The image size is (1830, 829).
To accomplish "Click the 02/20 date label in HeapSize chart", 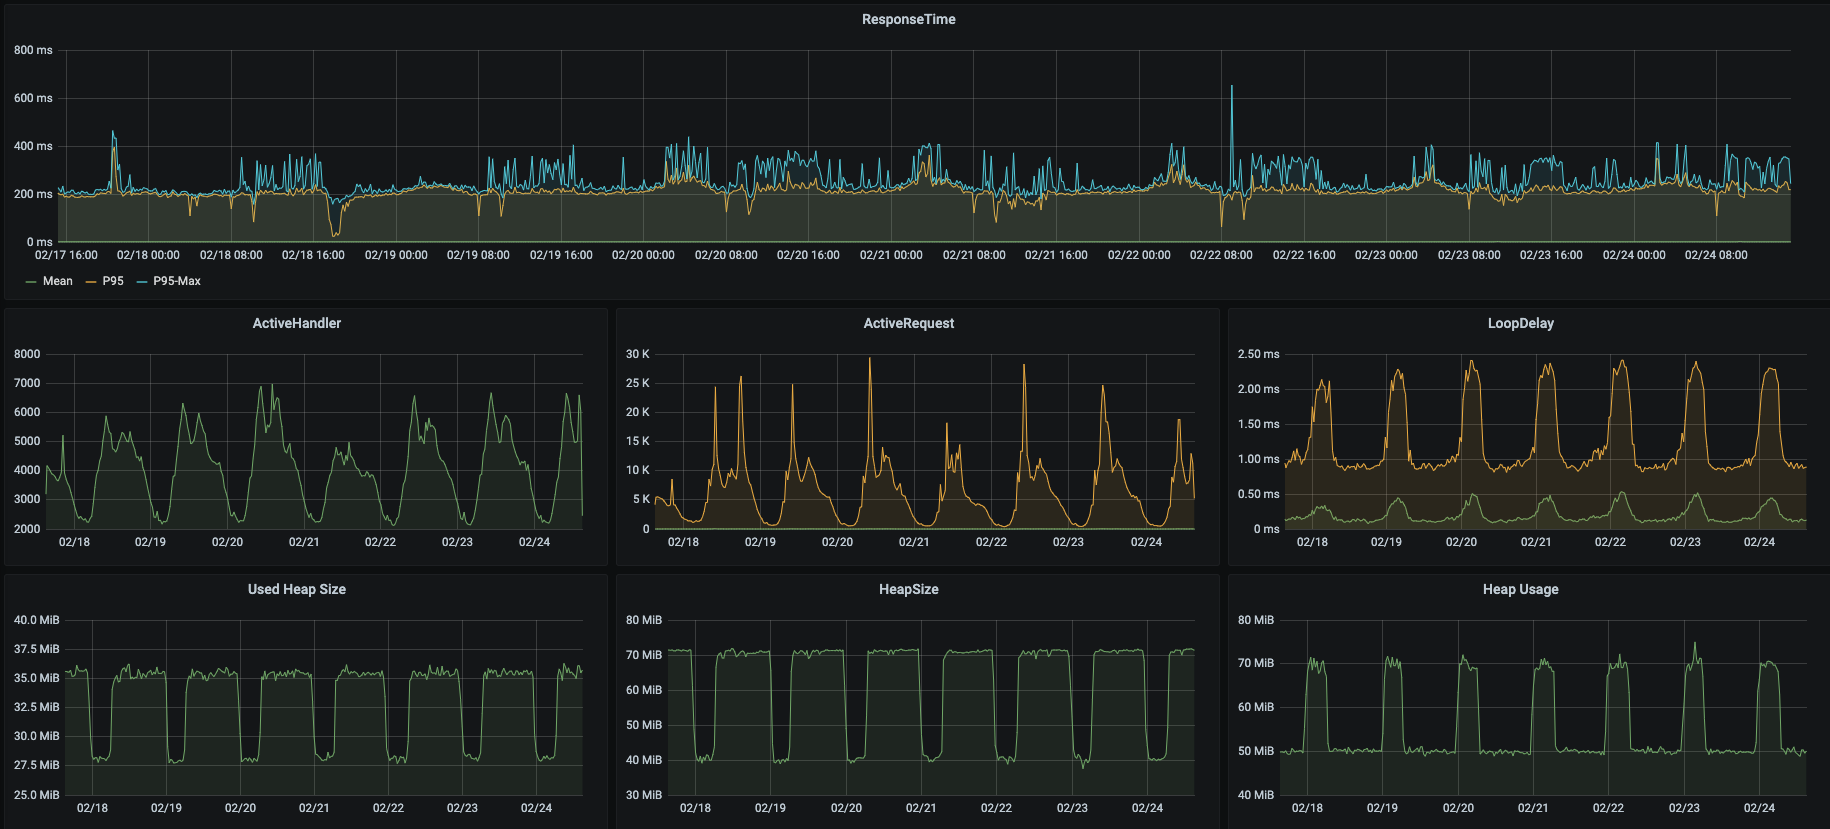I will click(846, 808).
